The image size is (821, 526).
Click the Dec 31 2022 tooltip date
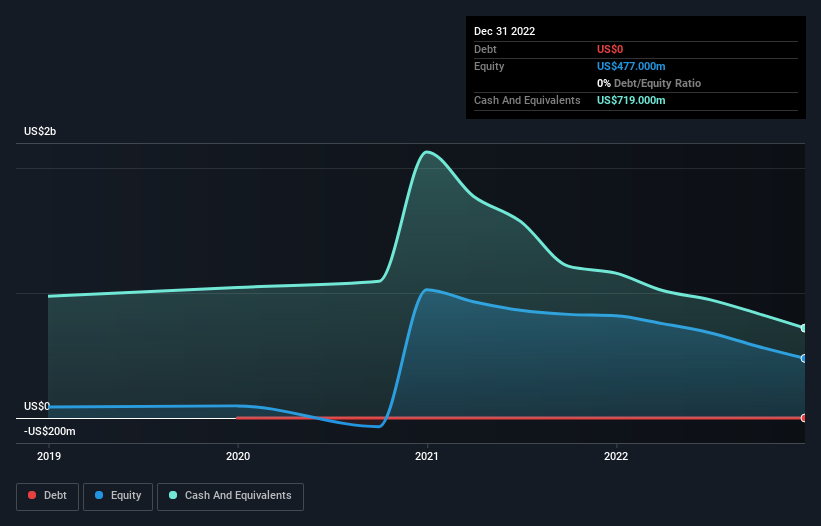point(504,31)
